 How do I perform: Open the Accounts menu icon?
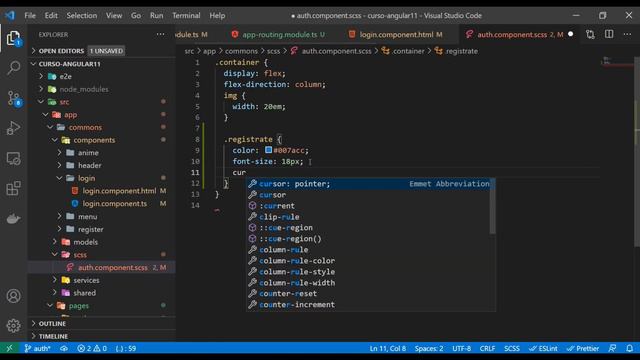click(x=13, y=296)
